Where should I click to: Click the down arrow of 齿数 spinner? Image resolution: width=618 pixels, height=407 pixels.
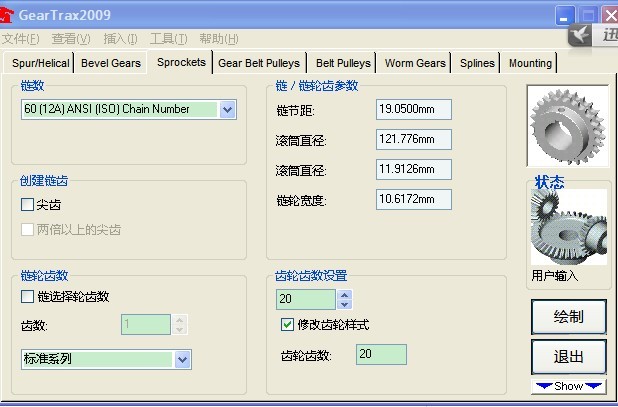point(180,329)
